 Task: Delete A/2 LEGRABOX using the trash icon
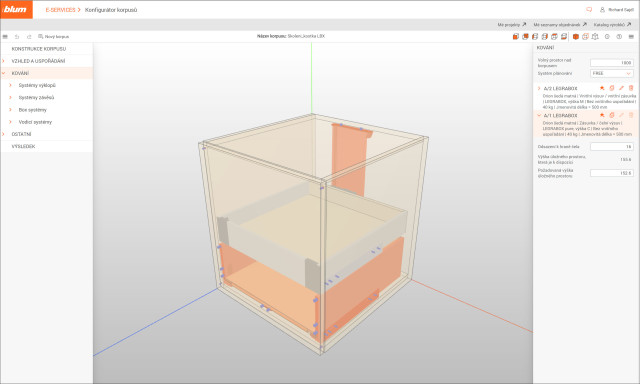pos(631,88)
